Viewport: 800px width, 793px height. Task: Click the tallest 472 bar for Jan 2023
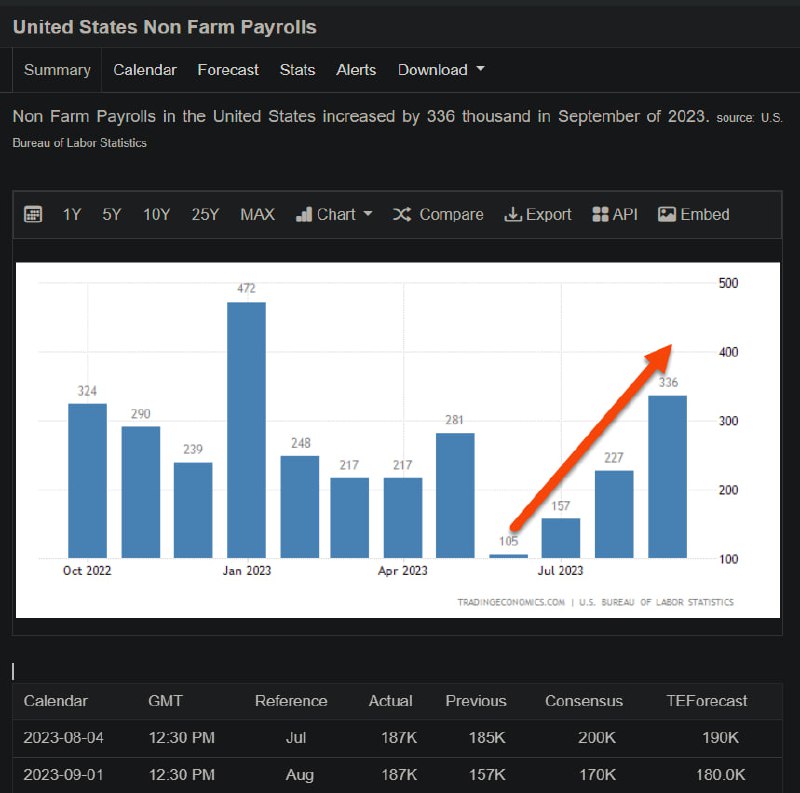point(246,430)
